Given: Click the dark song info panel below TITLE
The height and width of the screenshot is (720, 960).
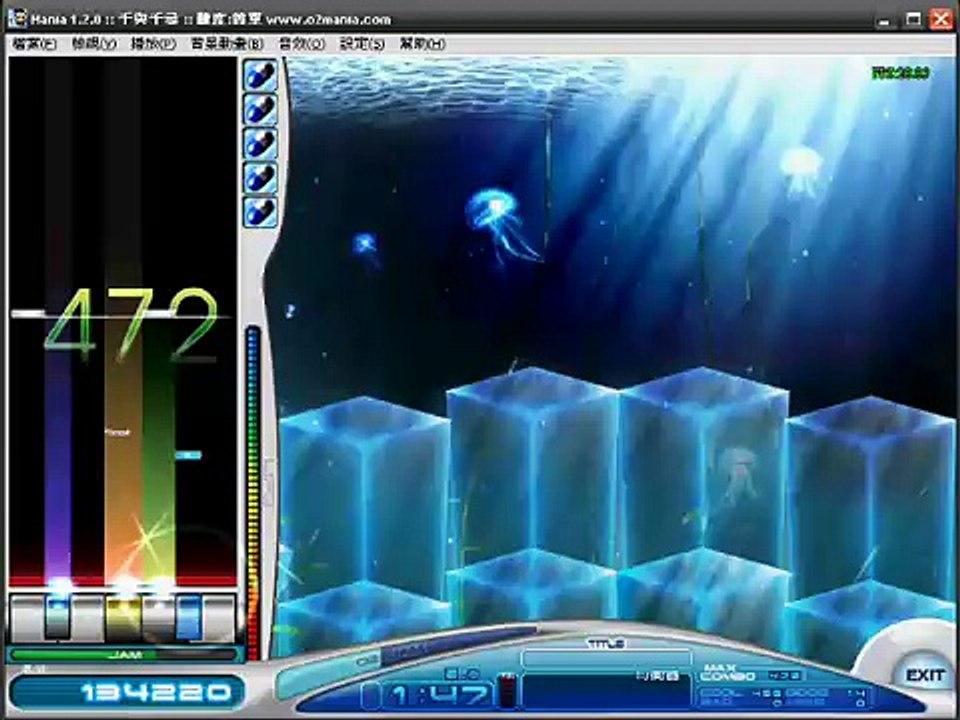Looking at the screenshot, I should click(606, 690).
